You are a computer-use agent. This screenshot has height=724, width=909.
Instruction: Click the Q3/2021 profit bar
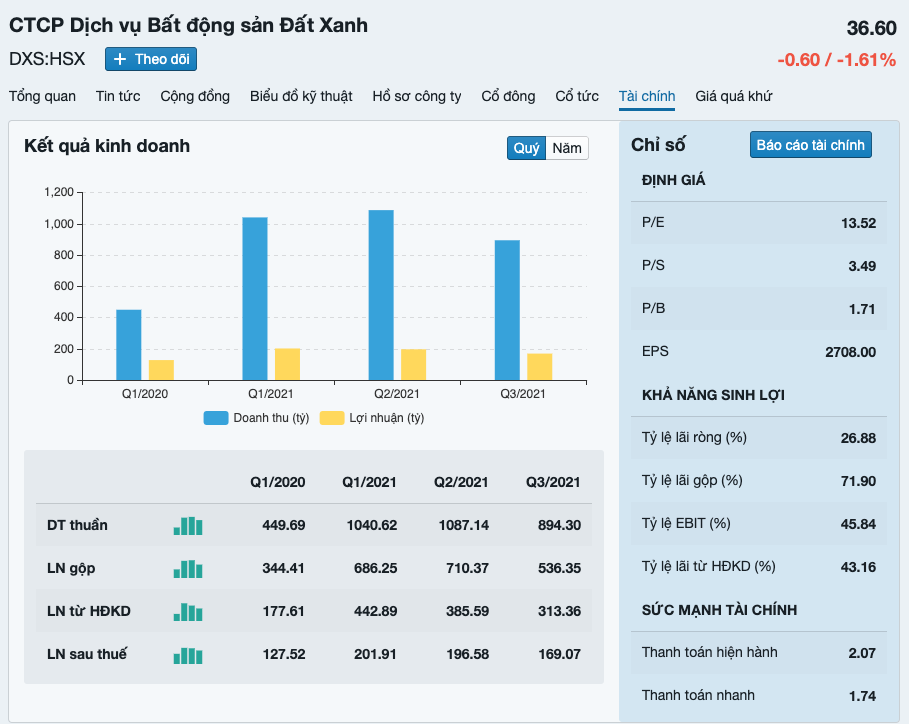pos(540,367)
